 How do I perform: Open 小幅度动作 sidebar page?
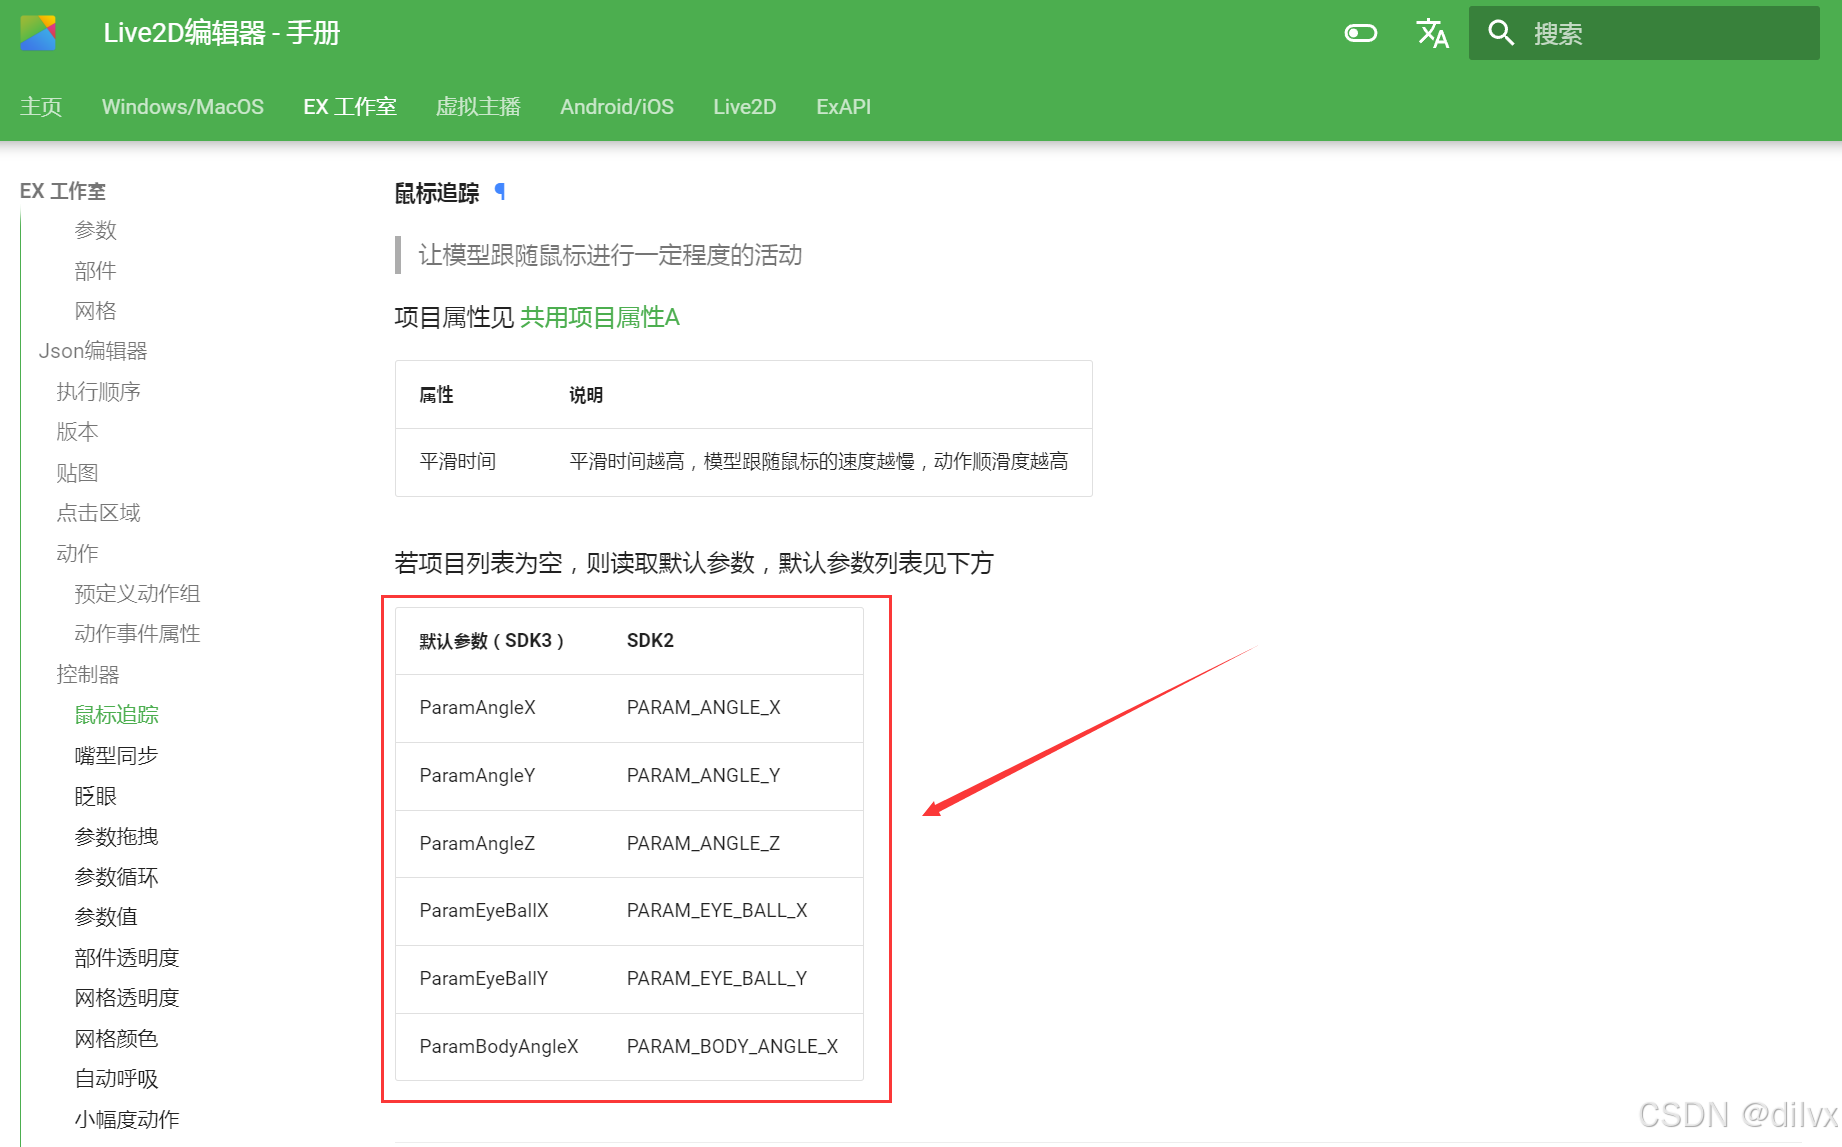(127, 1119)
